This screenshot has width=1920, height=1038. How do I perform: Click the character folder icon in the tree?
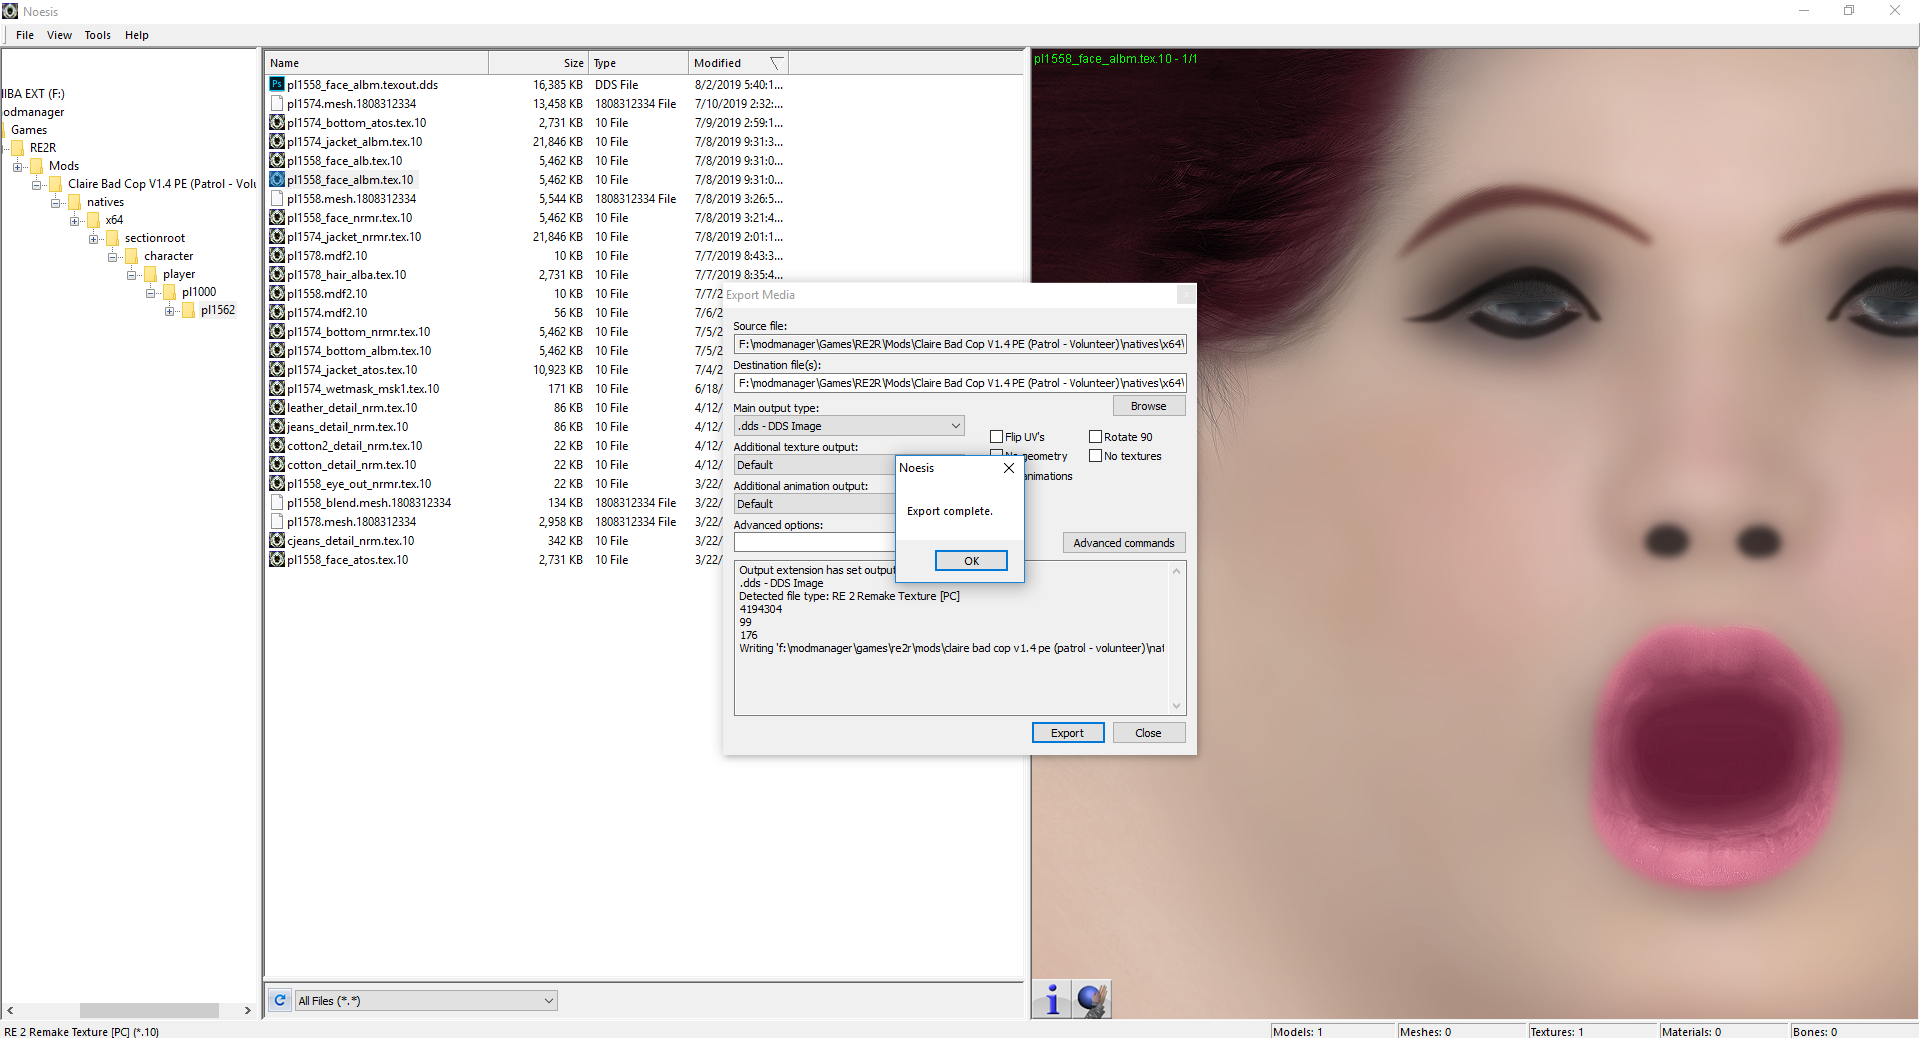(x=132, y=256)
